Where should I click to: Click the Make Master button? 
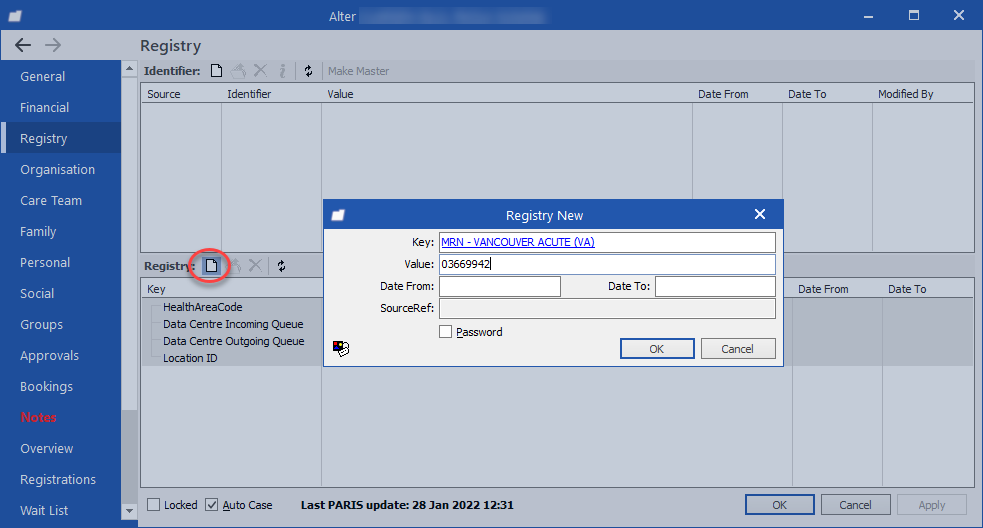pyautogui.click(x=358, y=71)
